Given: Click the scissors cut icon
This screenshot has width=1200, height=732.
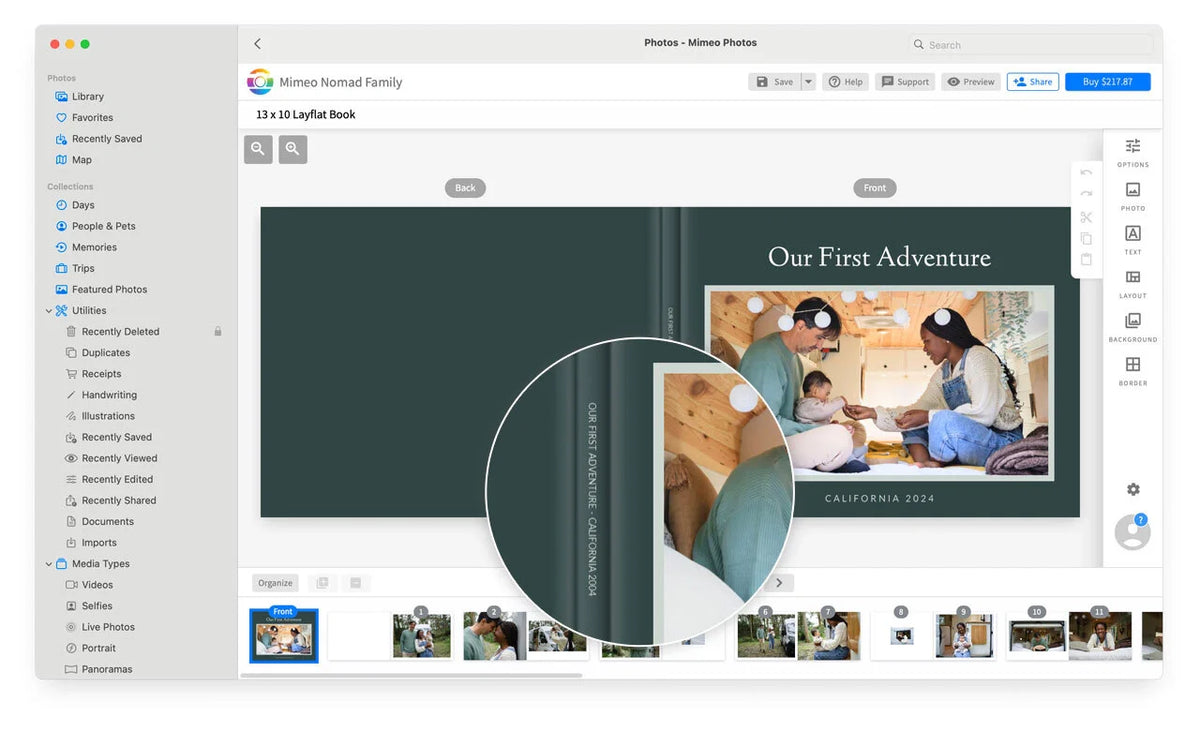Looking at the screenshot, I should [x=1086, y=217].
